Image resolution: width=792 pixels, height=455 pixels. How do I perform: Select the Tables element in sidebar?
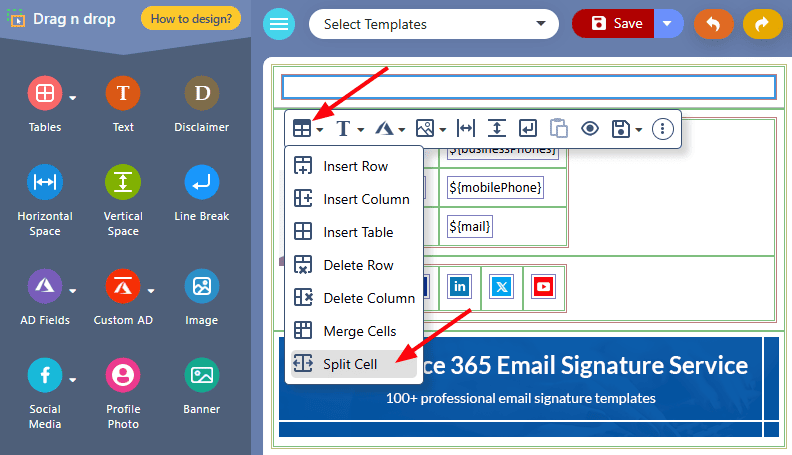click(45, 93)
